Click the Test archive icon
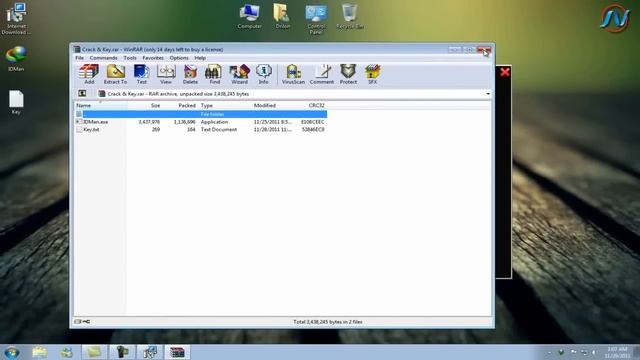This screenshot has height=360, width=640. tap(141, 74)
